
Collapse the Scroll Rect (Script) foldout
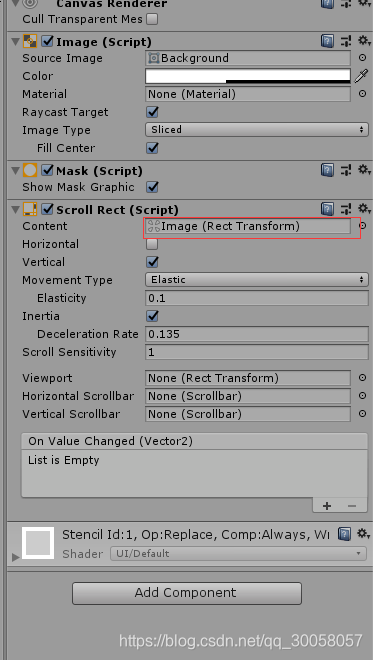tap(16, 210)
